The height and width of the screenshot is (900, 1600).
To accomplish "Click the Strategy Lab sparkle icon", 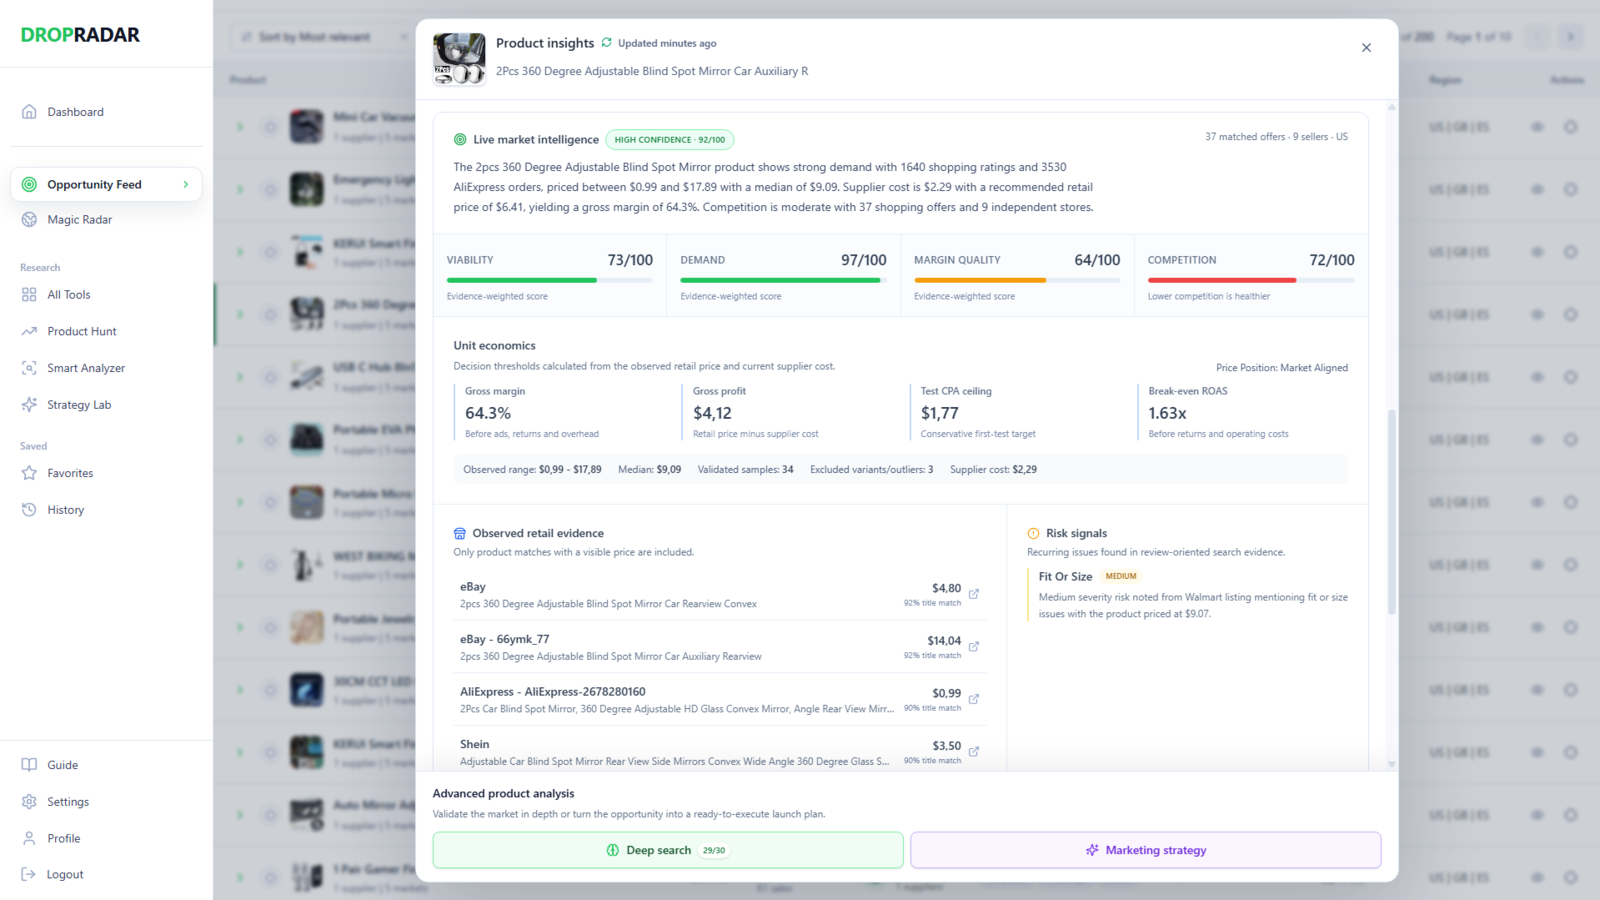I will tap(29, 405).
